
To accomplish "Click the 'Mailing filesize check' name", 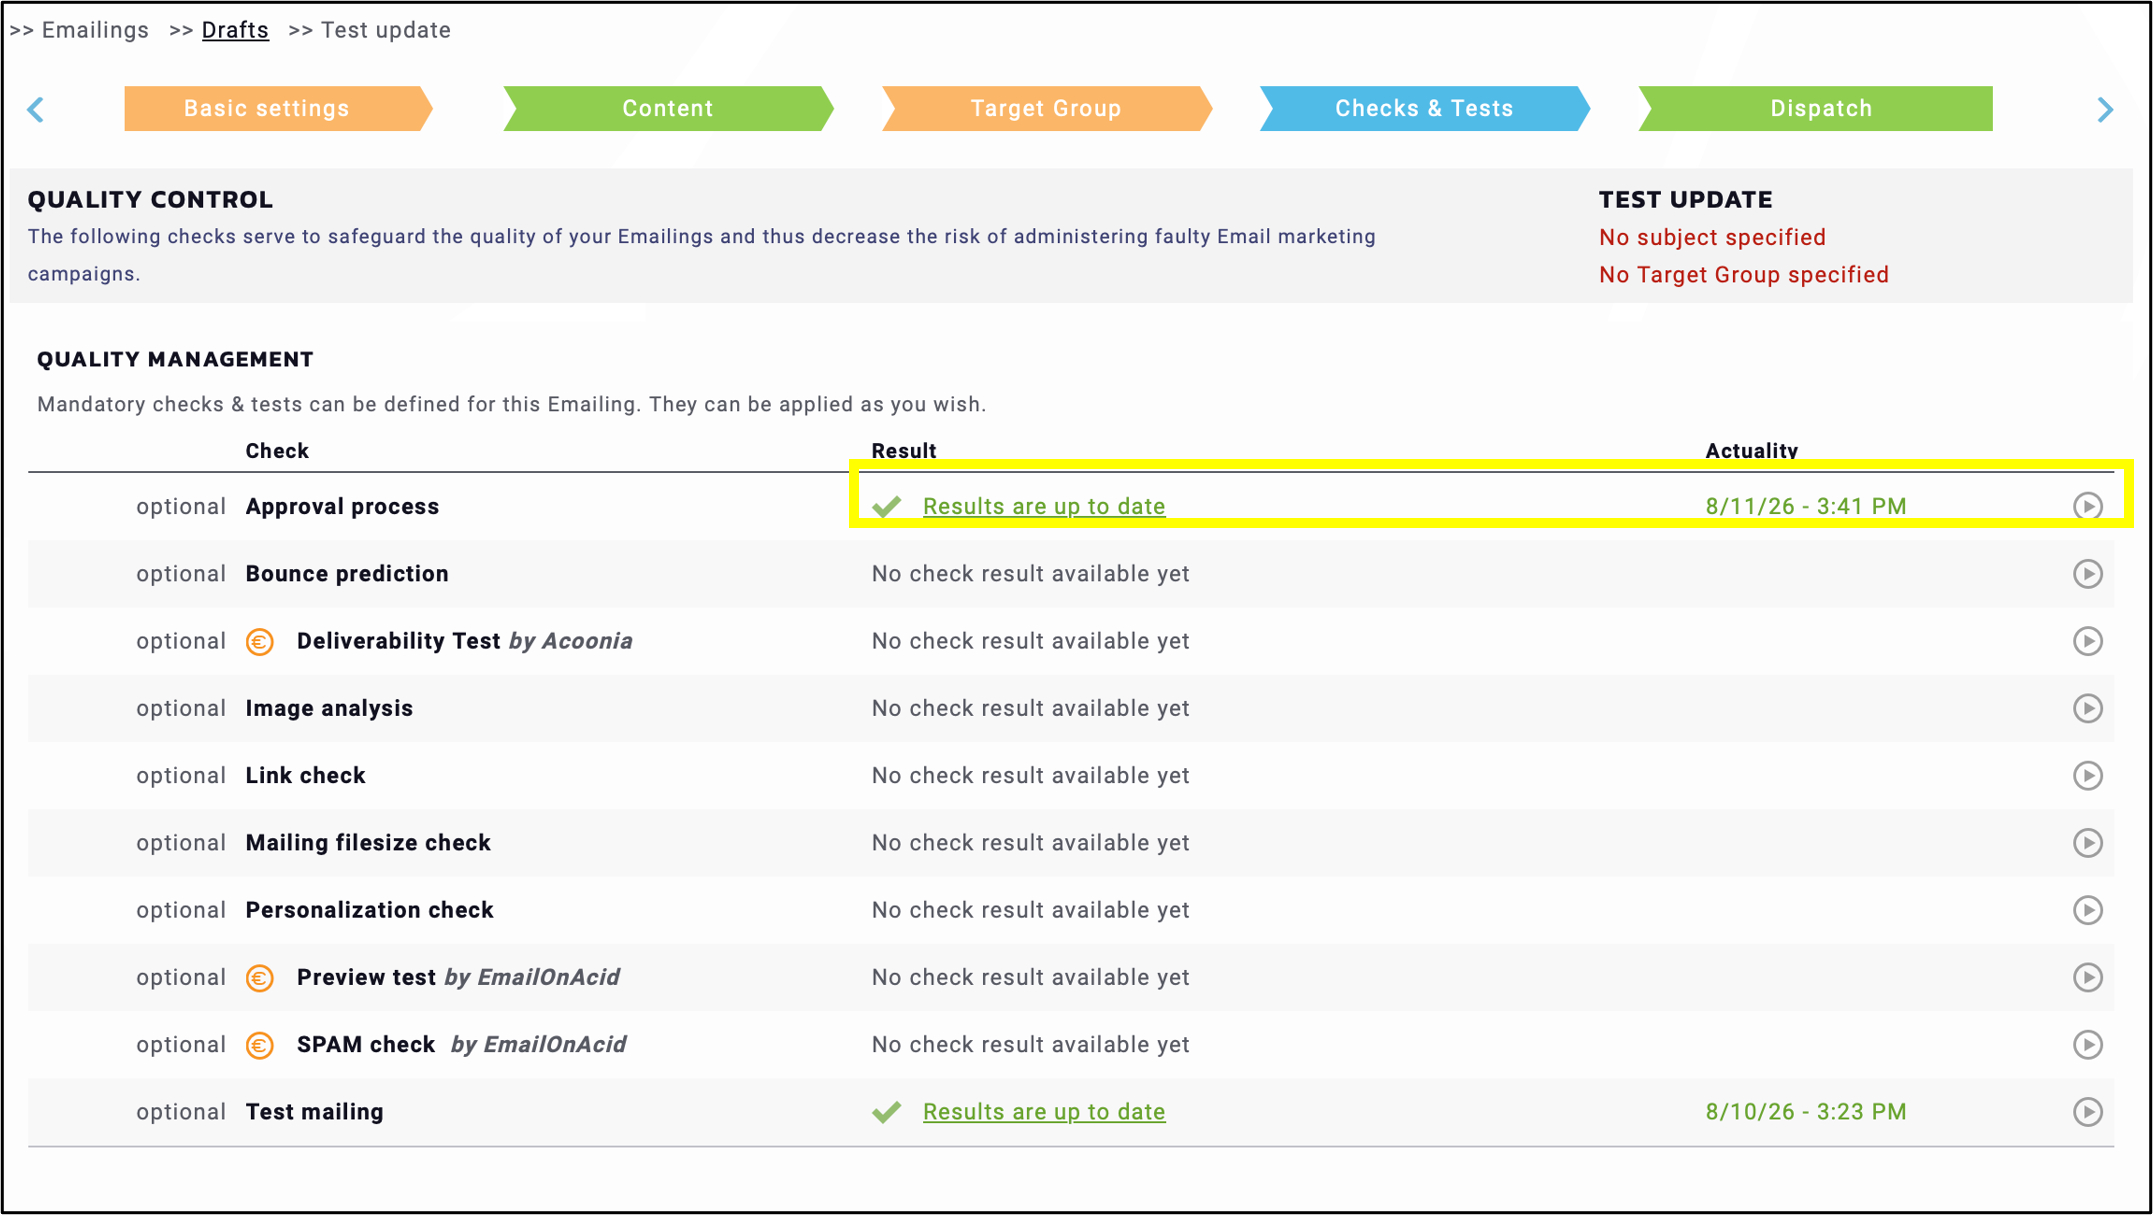I will tap(368, 843).
